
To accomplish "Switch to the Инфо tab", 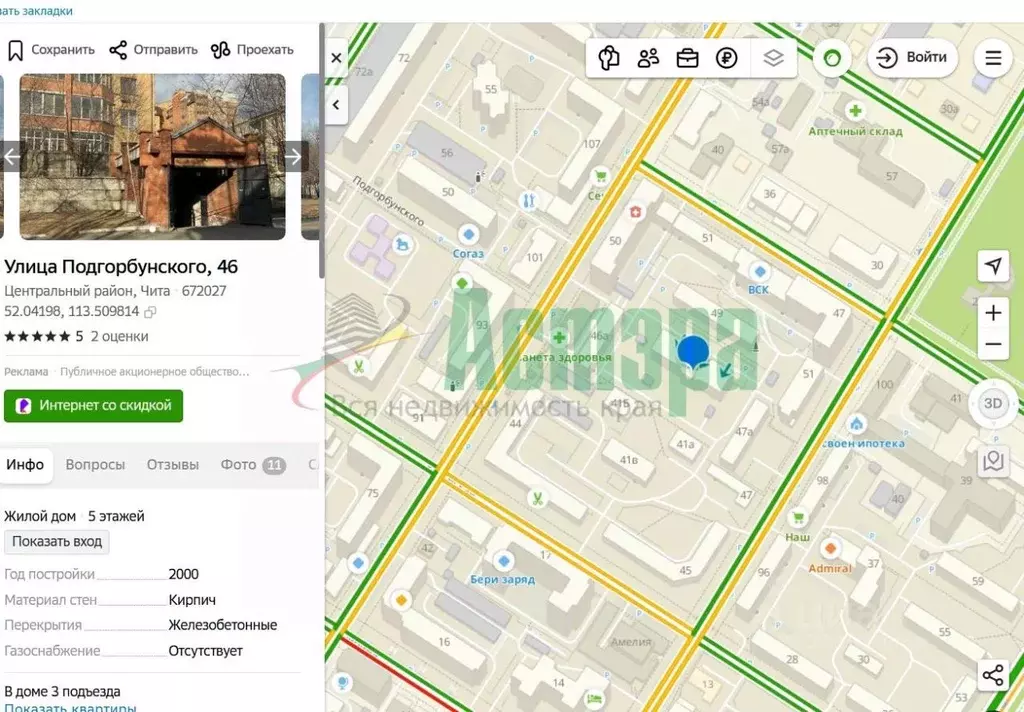I will tap(25, 465).
